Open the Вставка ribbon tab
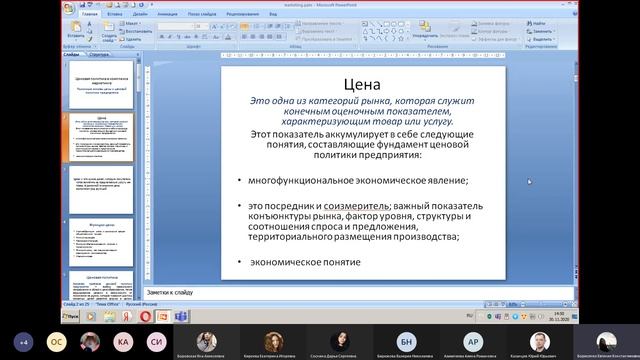The image size is (640, 360). [x=115, y=14]
